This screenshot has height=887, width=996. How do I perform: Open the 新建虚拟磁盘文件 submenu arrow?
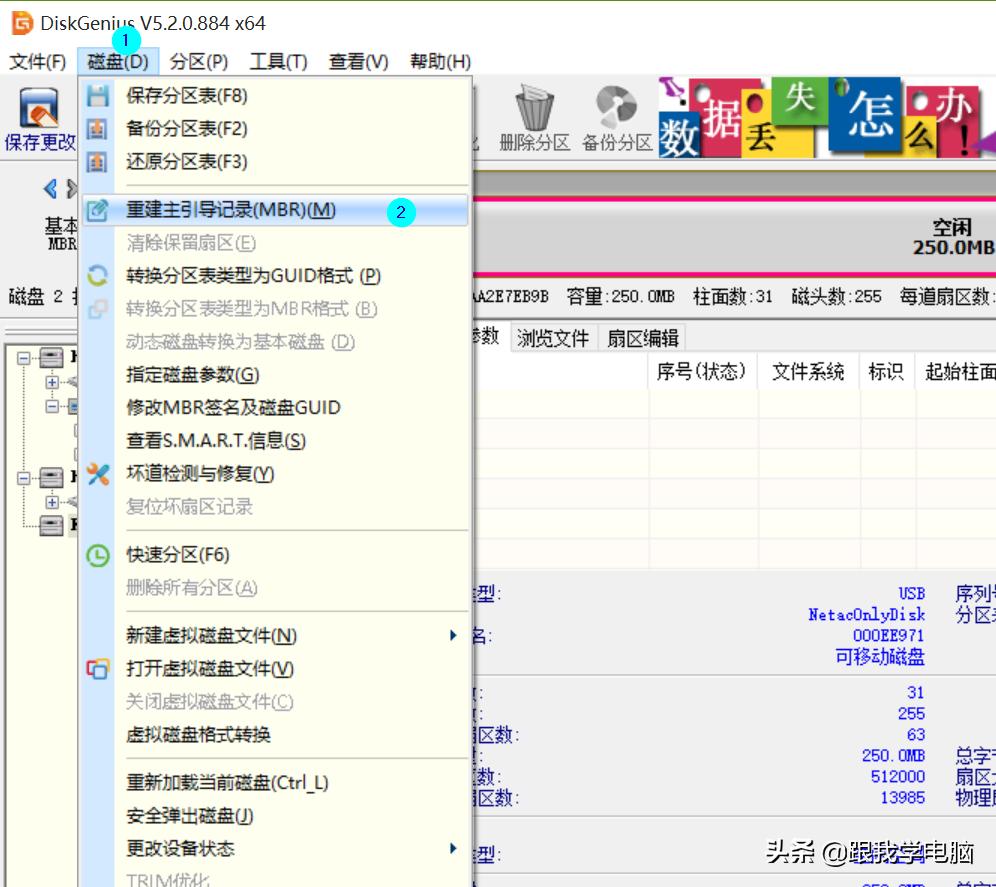tap(452, 635)
